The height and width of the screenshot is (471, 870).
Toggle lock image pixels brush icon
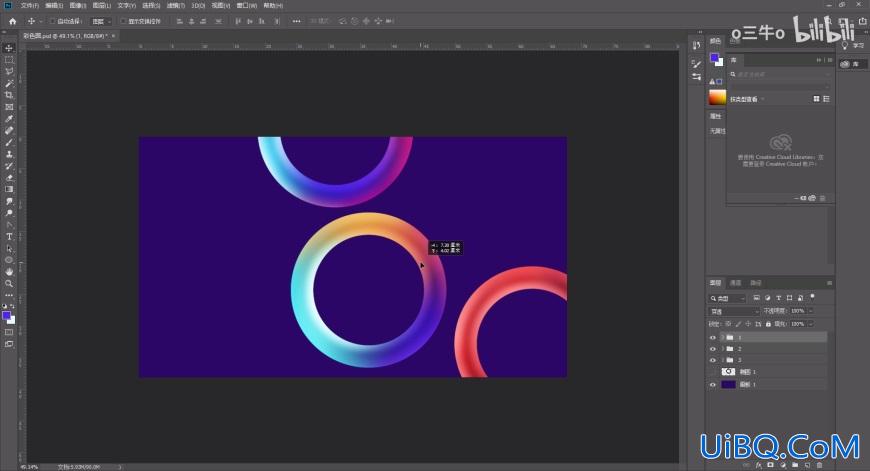(x=738, y=324)
